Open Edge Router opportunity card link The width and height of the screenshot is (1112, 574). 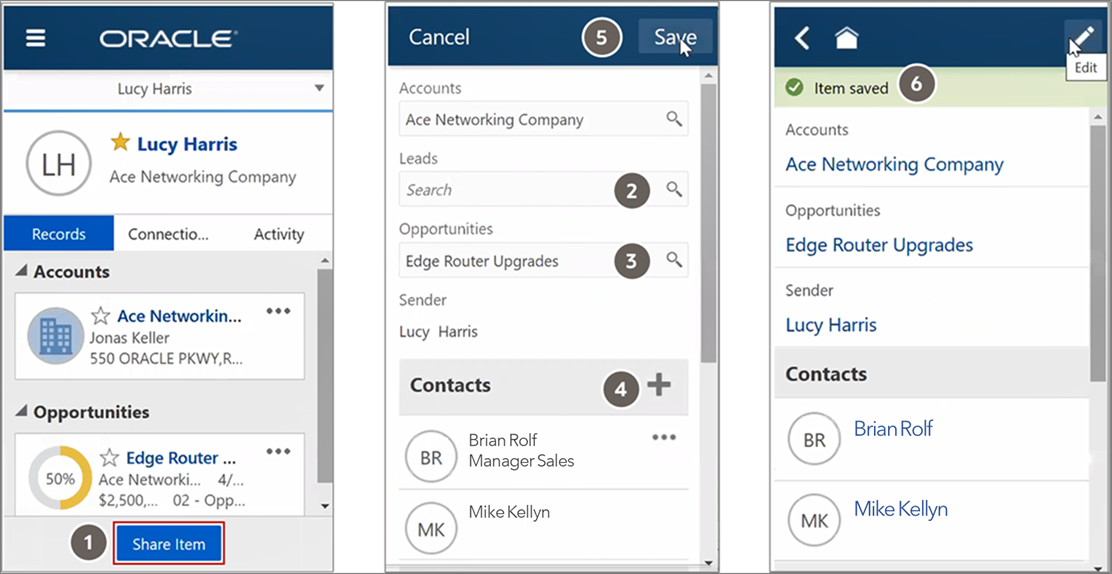point(182,457)
